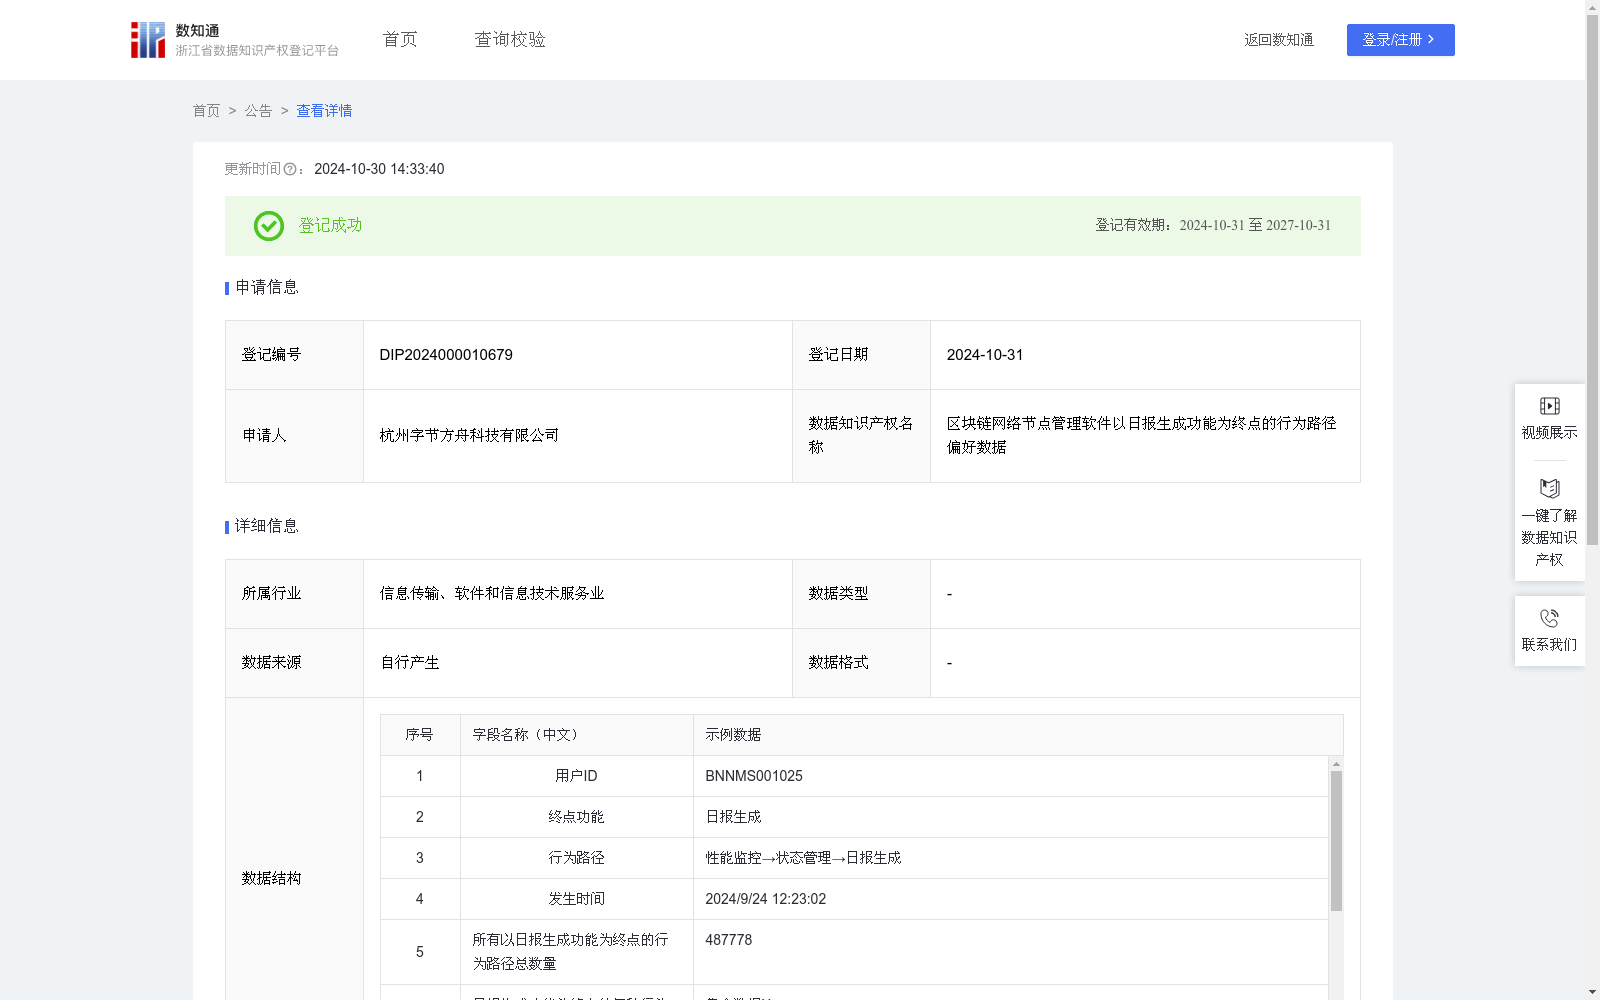This screenshot has width=1600, height=1000.
Task: Click the help icon next to 更新时间
Action: coord(290,170)
